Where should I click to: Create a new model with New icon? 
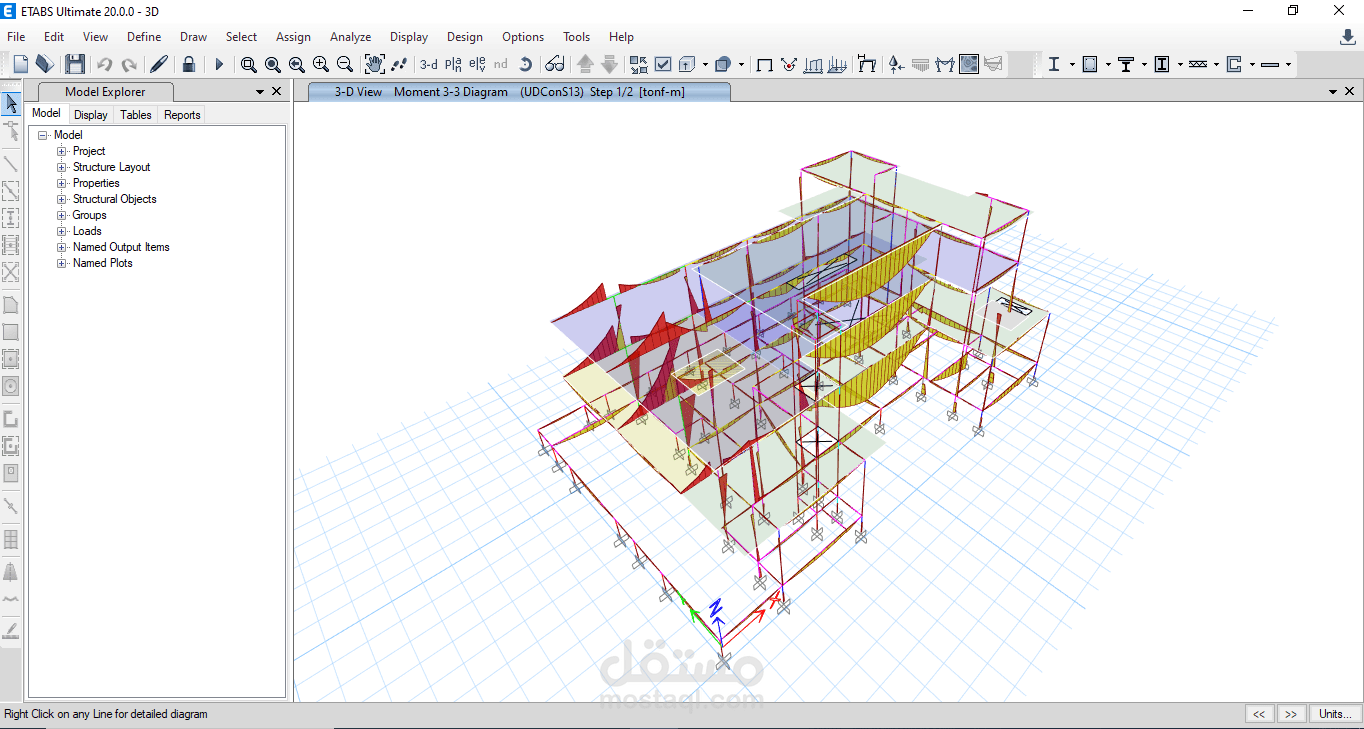pos(20,64)
